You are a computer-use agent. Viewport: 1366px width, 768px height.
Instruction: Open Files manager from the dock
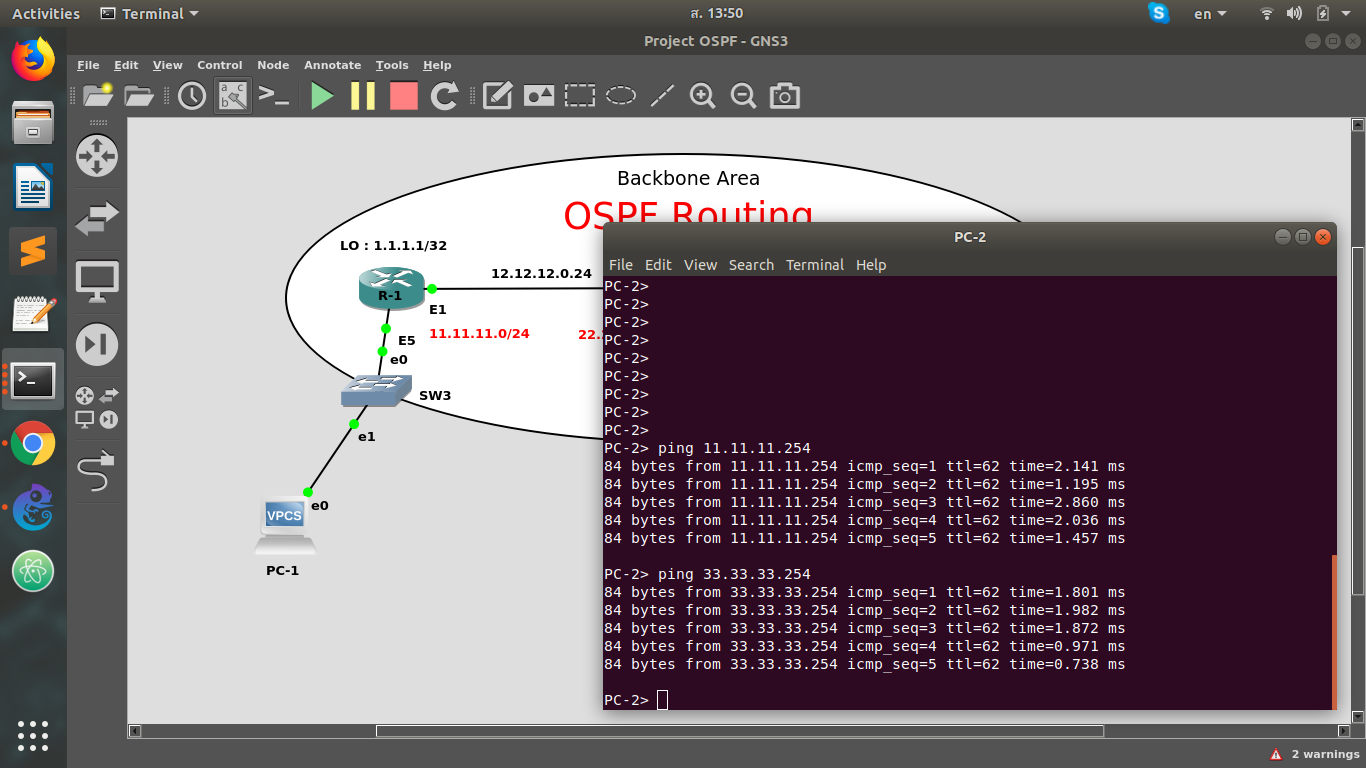[33, 123]
